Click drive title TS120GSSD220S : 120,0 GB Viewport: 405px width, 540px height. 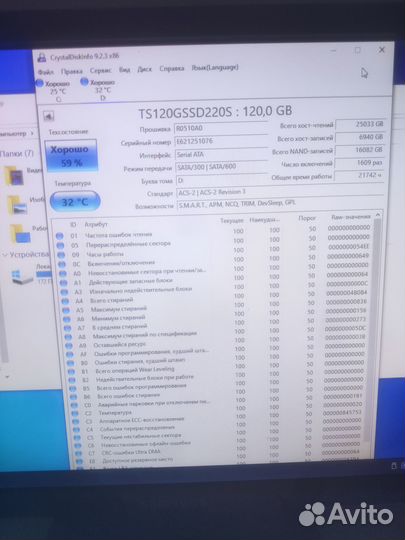[215, 112]
